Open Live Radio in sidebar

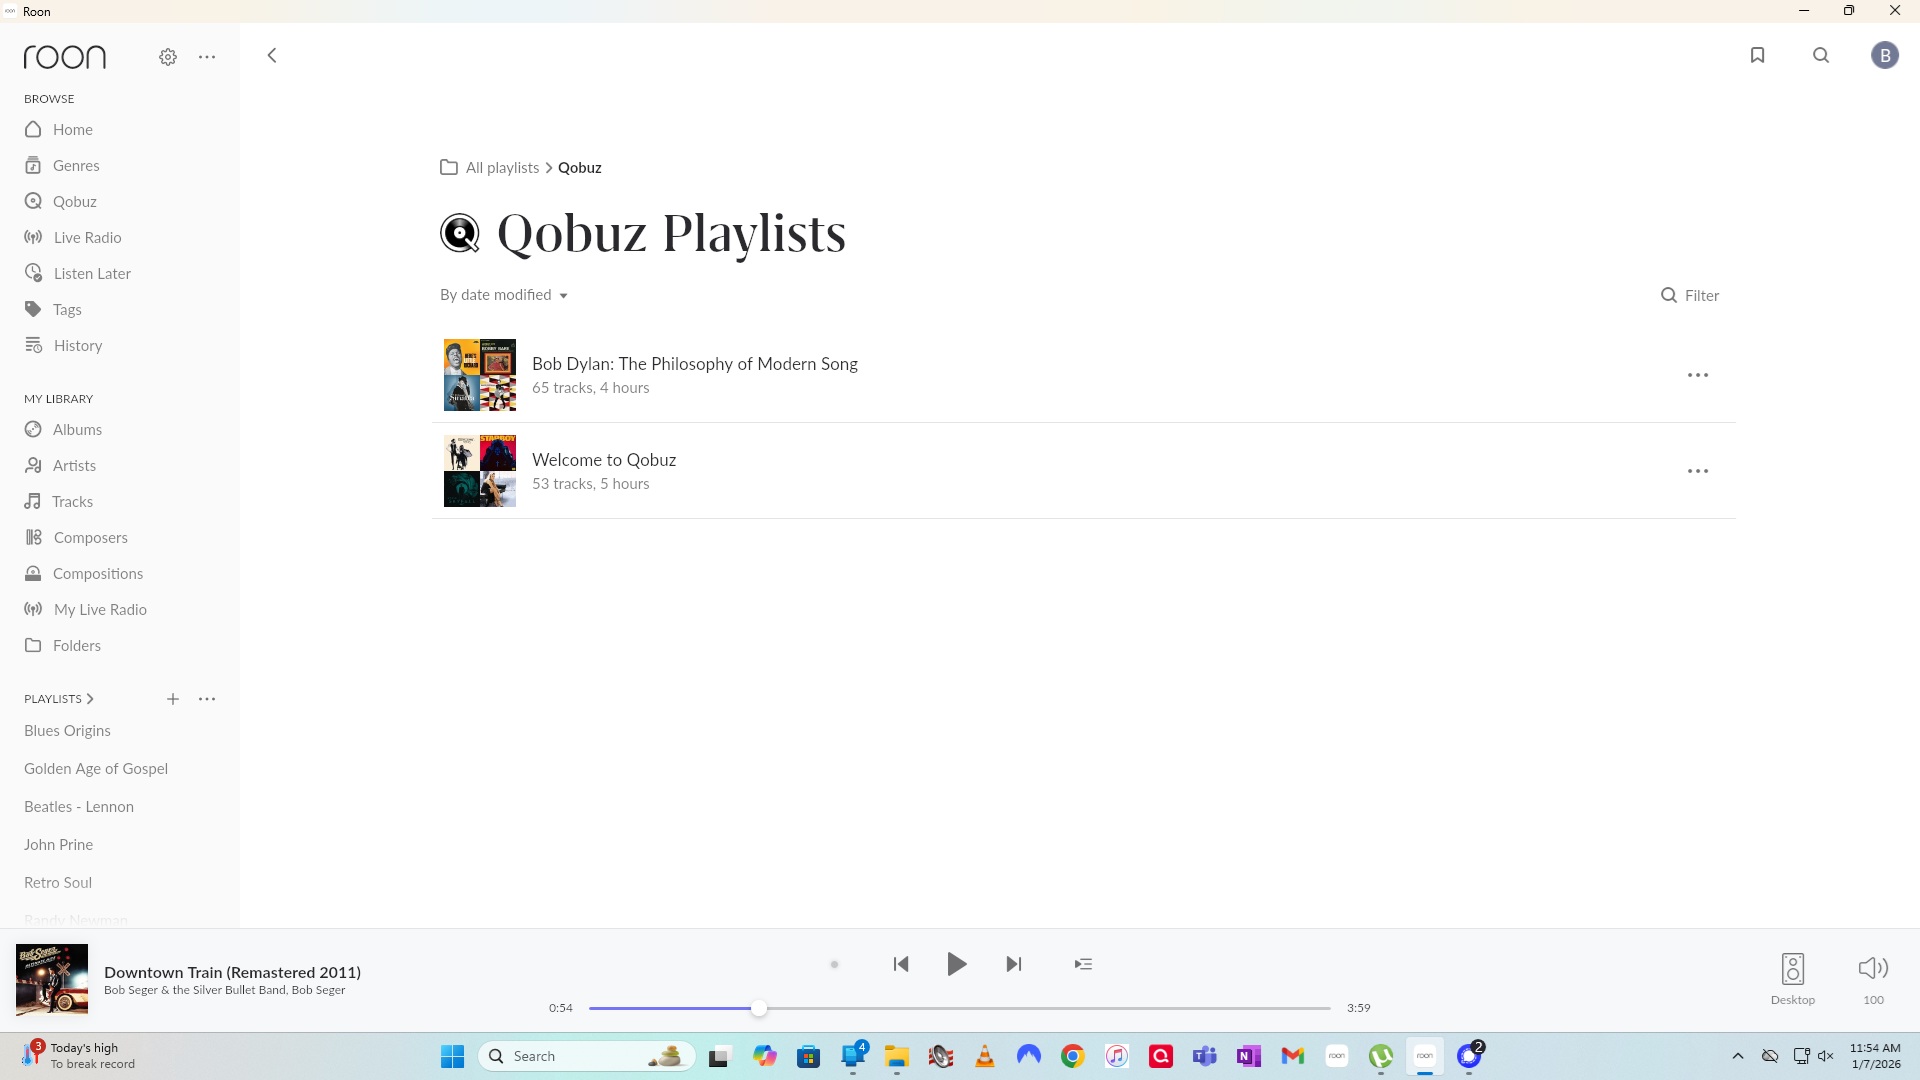(87, 237)
